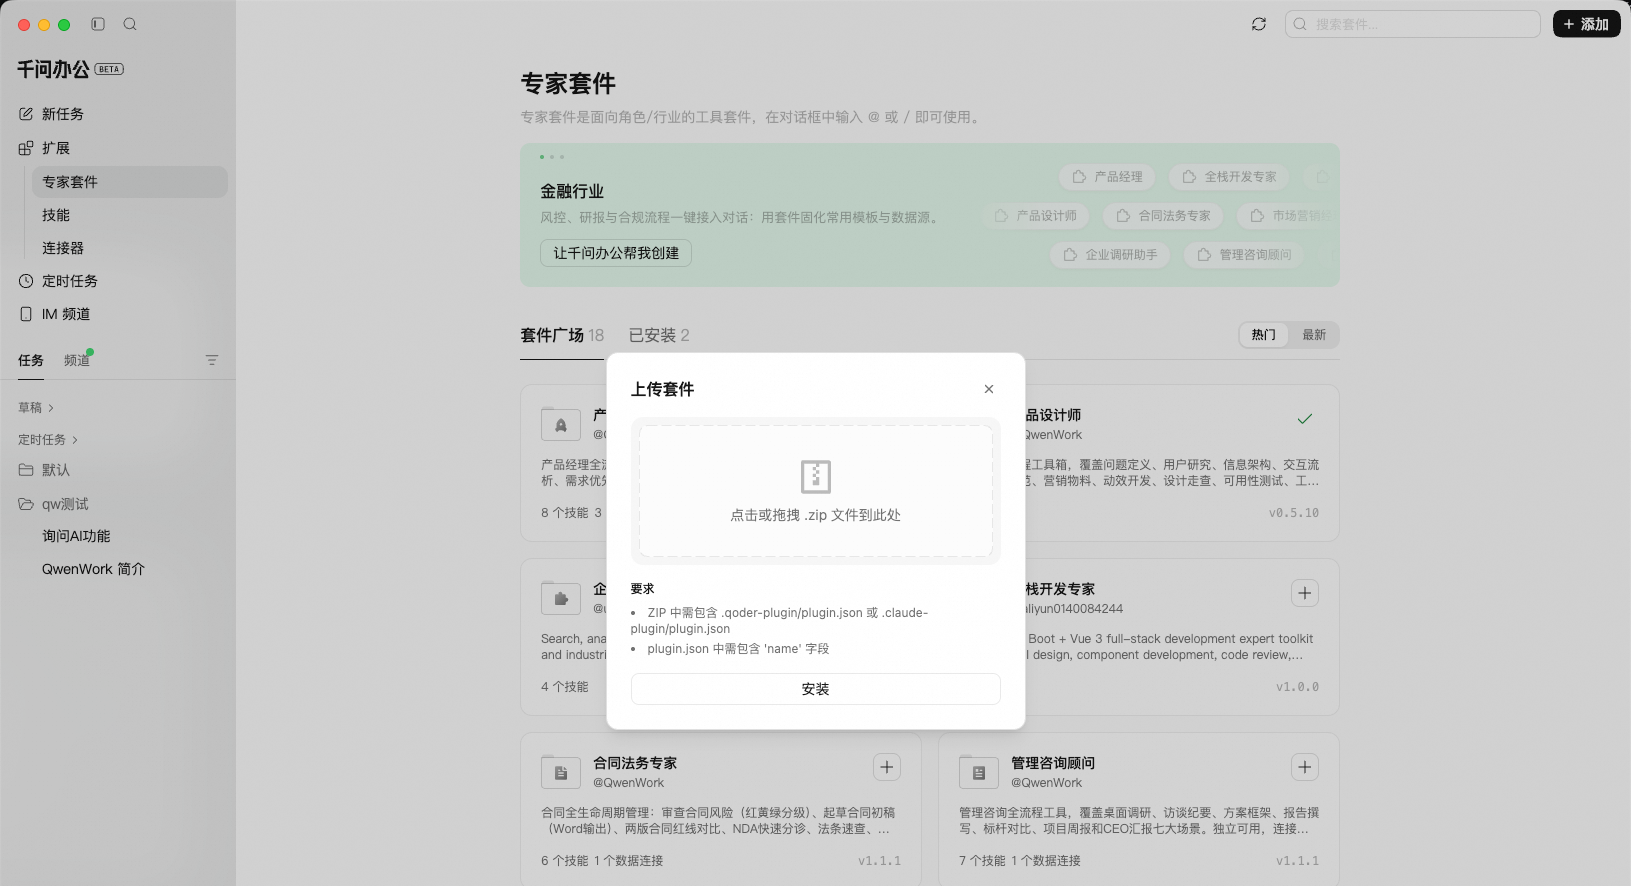The width and height of the screenshot is (1631, 886).
Task: Click the 全栈开发专家 banner chip
Action: point(1229,177)
